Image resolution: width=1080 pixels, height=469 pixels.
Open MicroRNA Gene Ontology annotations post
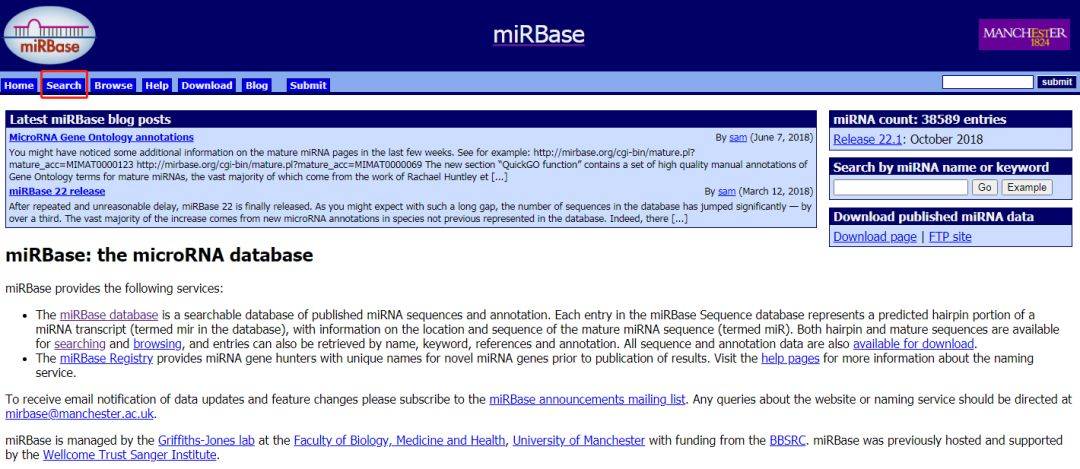tap(101, 137)
